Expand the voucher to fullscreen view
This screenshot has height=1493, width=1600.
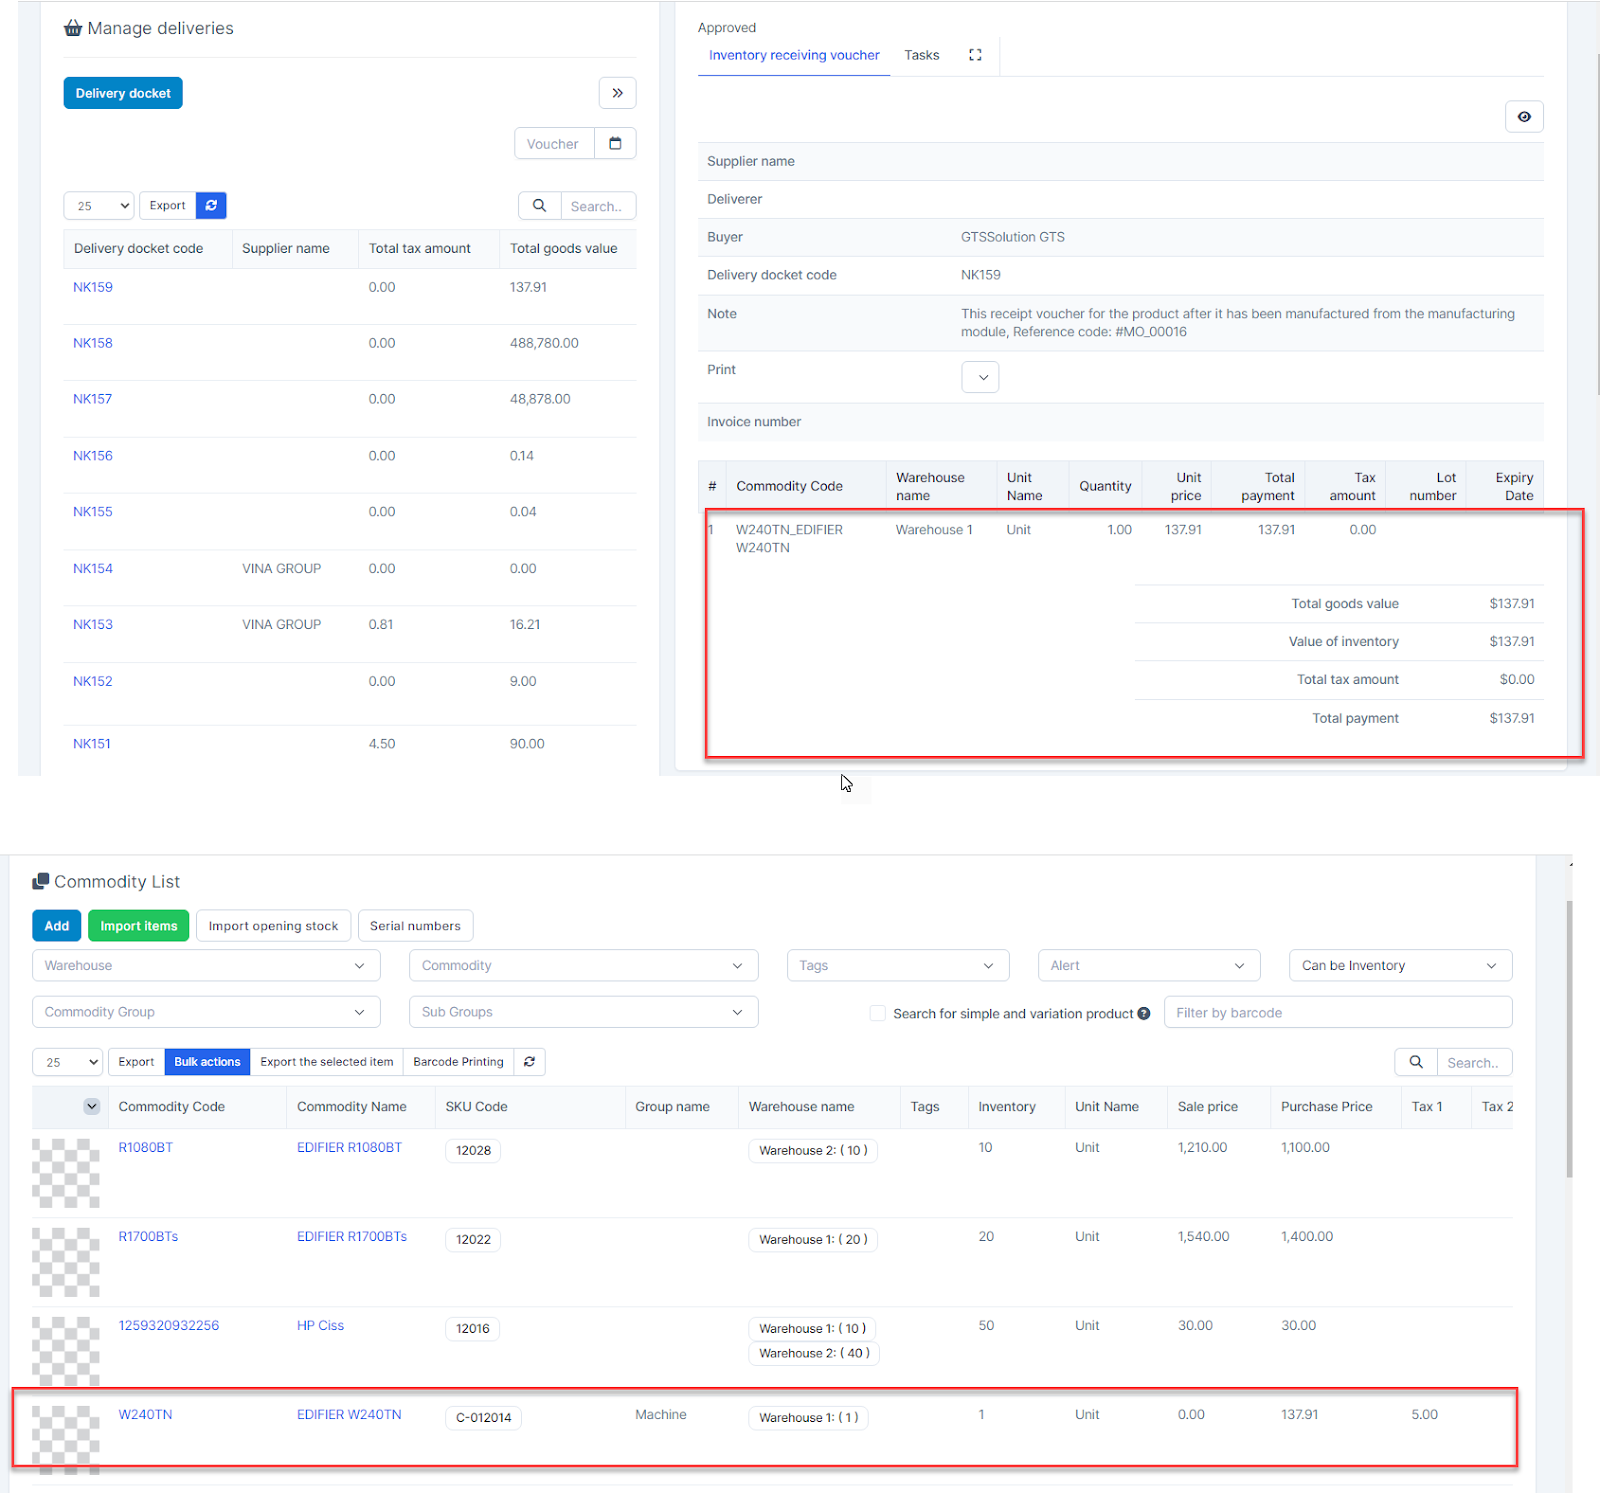[975, 55]
